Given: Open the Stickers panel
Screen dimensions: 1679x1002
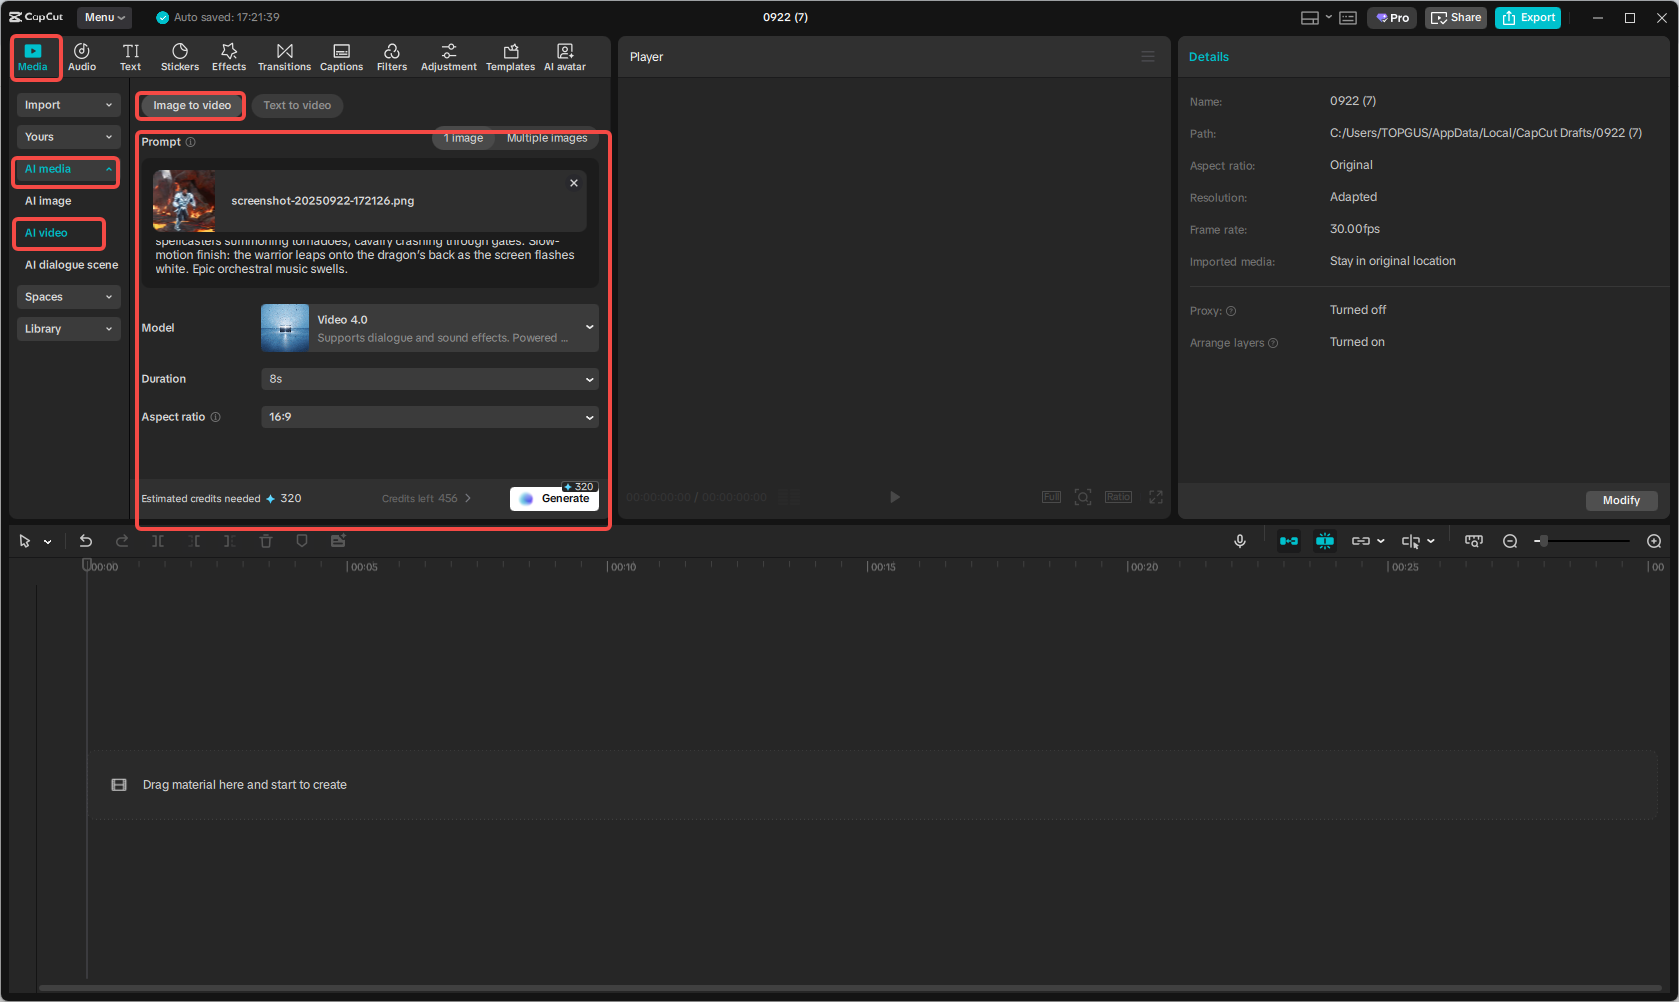Looking at the screenshot, I should click(180, 57).
